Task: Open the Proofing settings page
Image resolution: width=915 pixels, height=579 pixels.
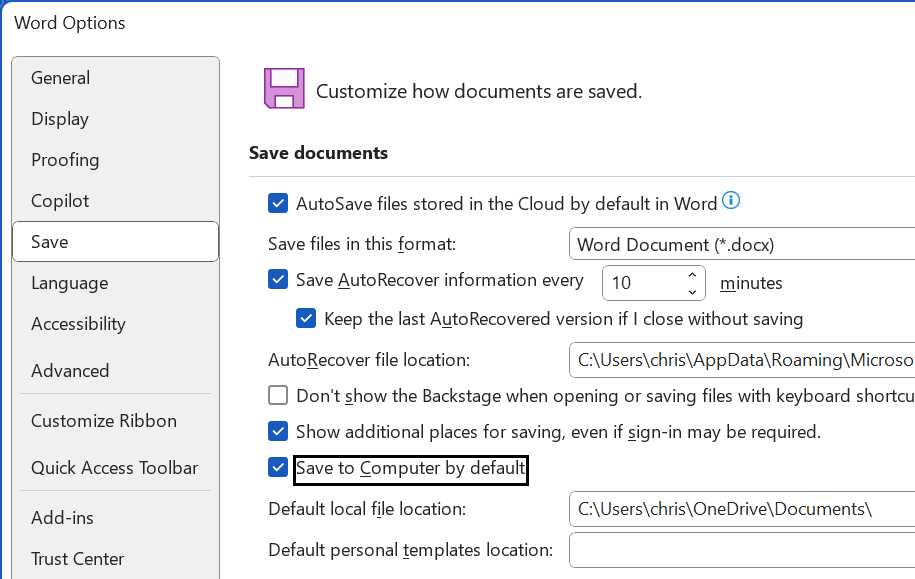Action: pyautogui.click(x=65, y=160)
